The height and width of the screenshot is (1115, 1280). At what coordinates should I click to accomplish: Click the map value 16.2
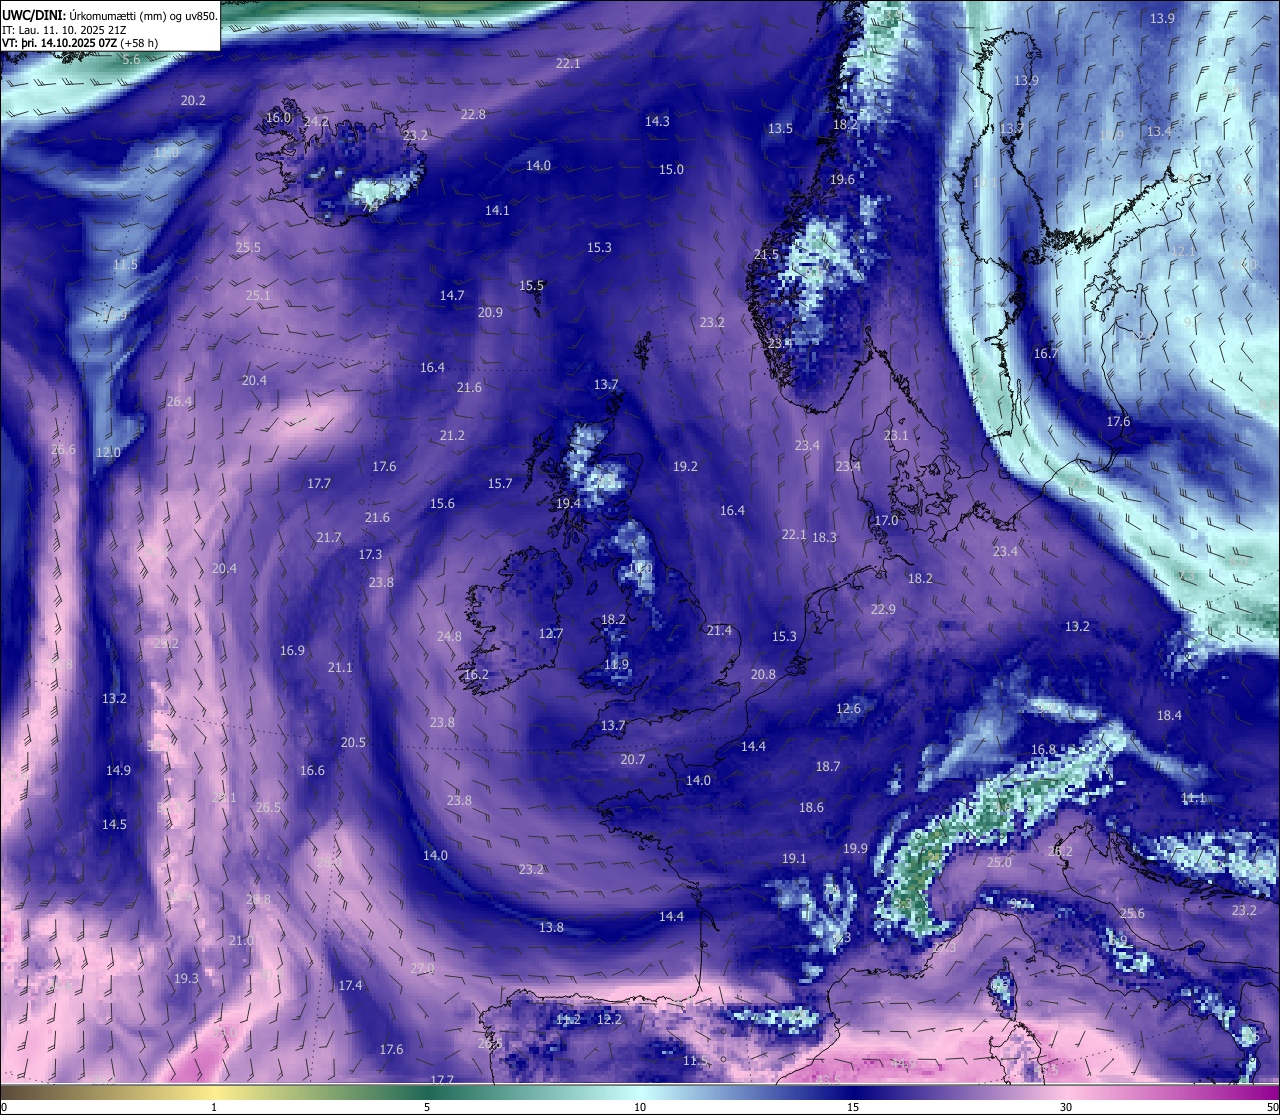(476, 675)
